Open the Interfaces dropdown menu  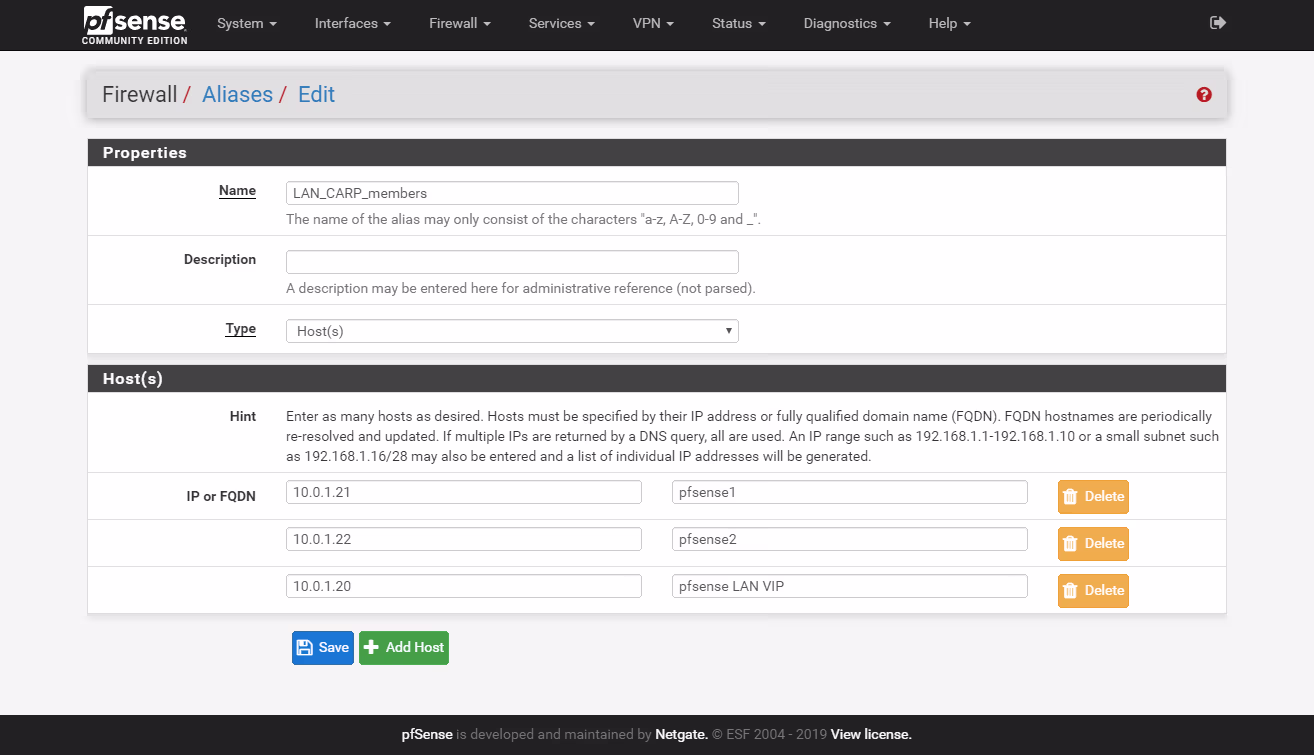[x=352, y=24]
